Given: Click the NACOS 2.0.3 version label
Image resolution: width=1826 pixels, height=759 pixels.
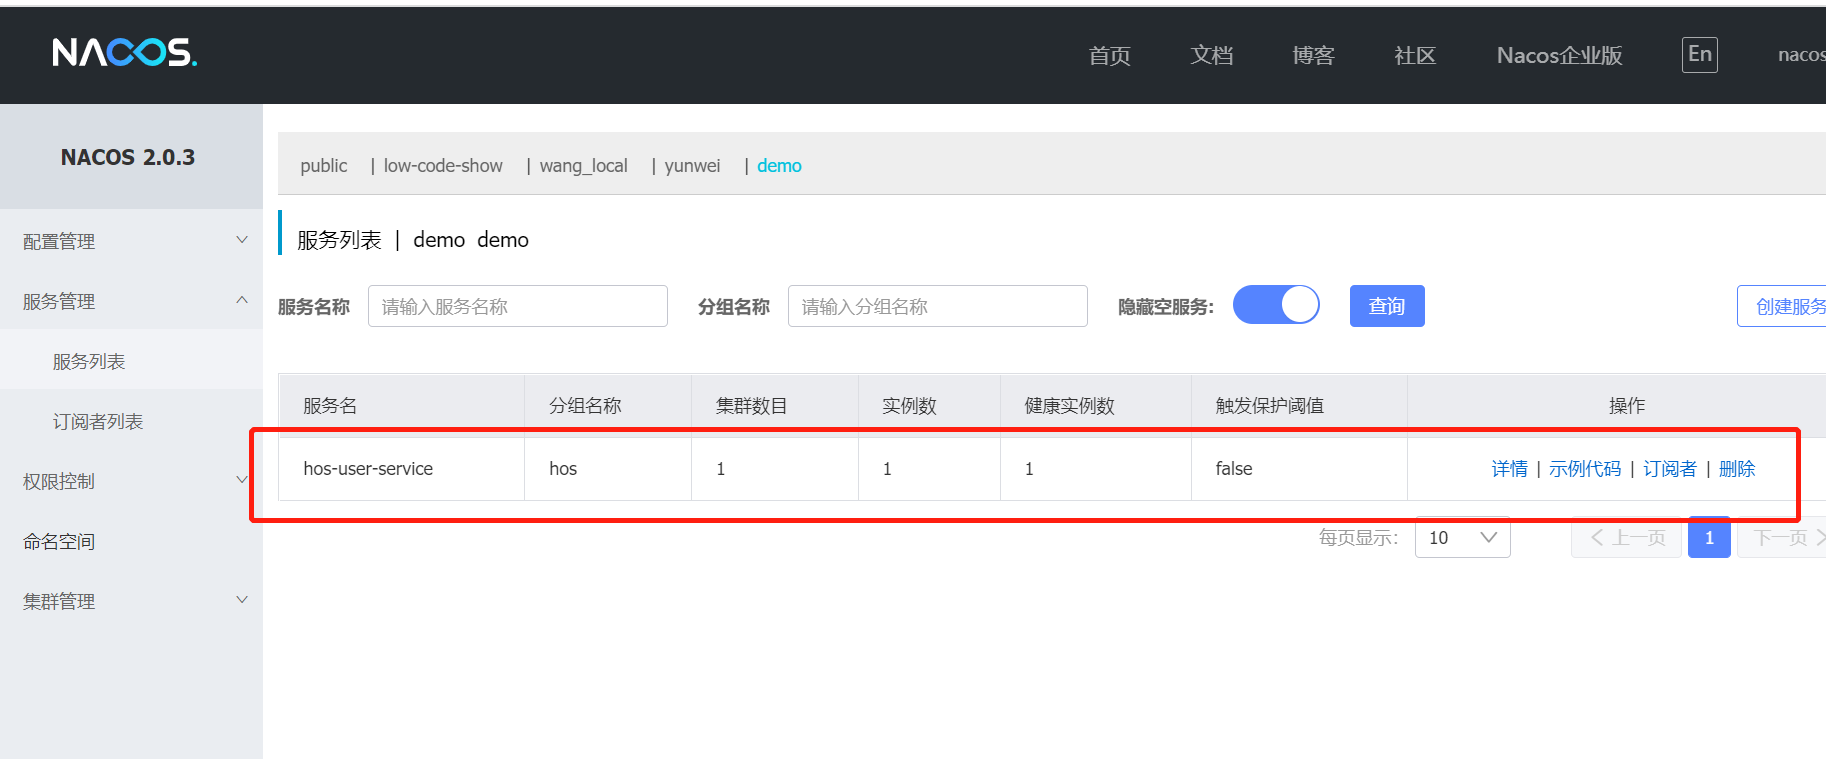Looking at the screenshot, I should pos(128,157).
